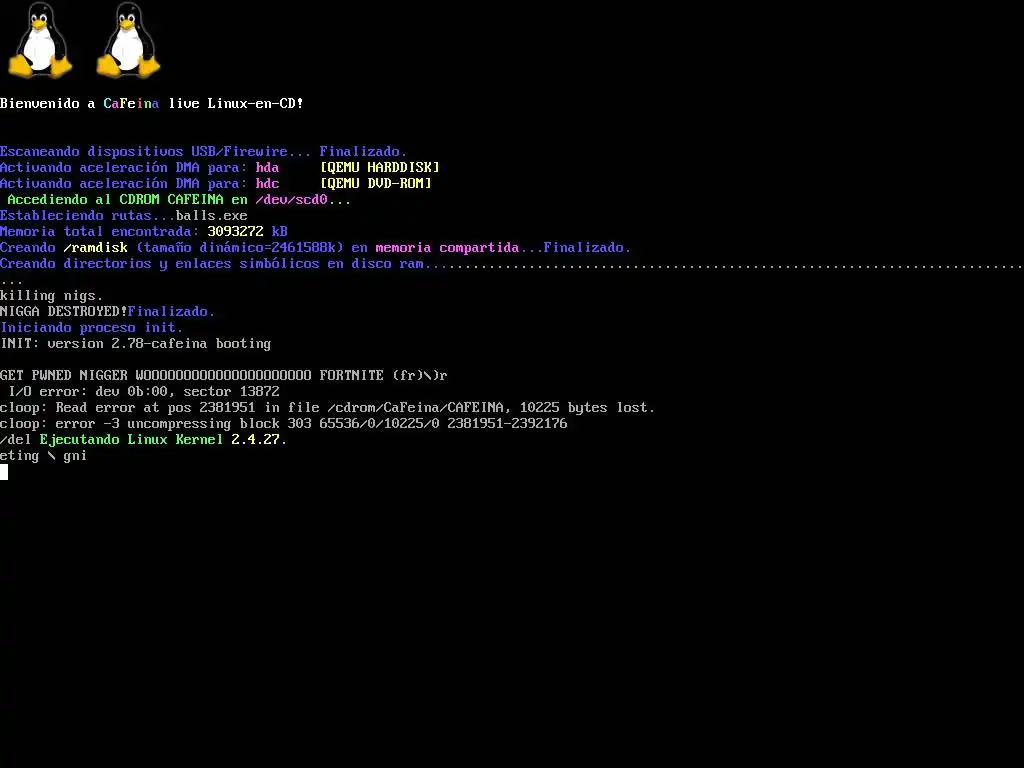Click '10225 bytes lost.' text

tap(587, 408)
